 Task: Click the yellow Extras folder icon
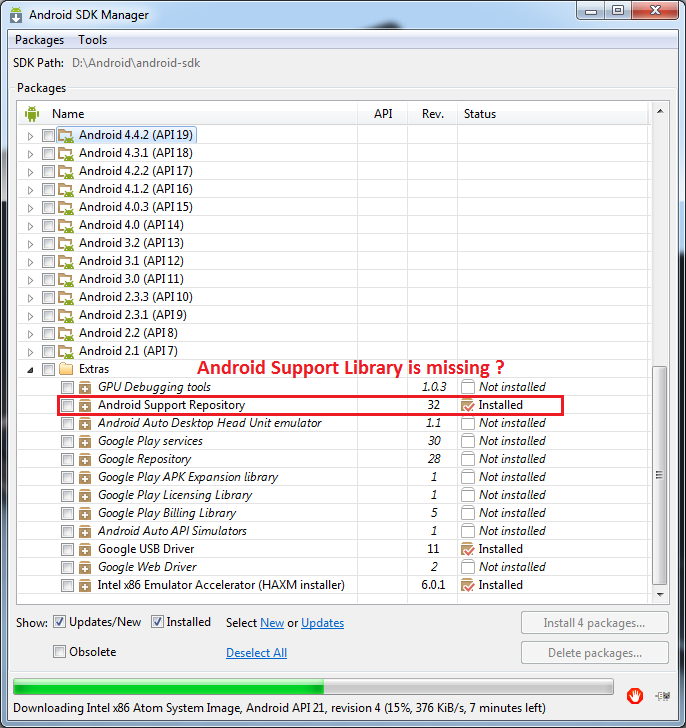click(x=66, y=369)
